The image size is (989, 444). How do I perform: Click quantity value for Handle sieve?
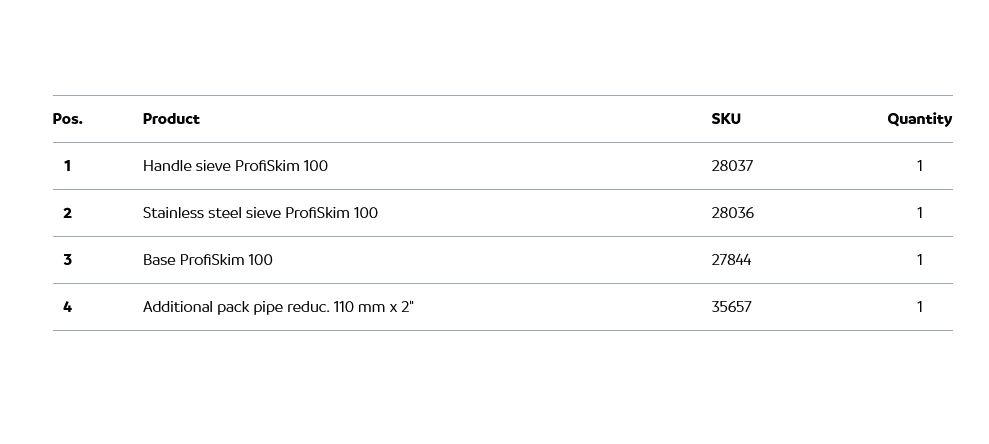coord(920,166)
